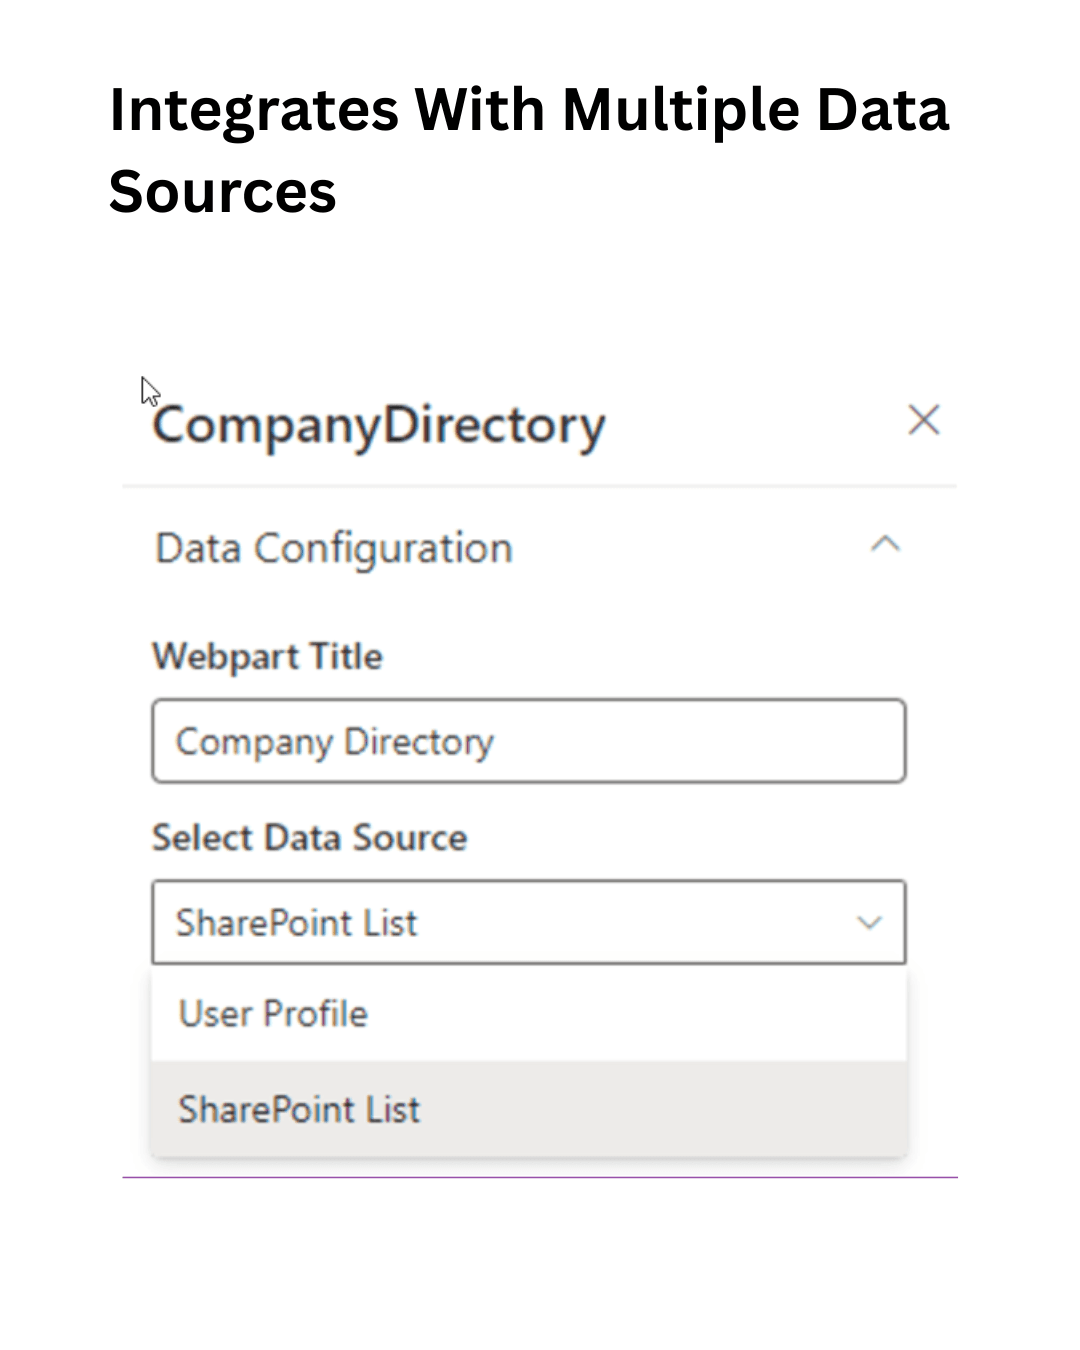Click the purple line below the dropdown list

click(539, 1177)
